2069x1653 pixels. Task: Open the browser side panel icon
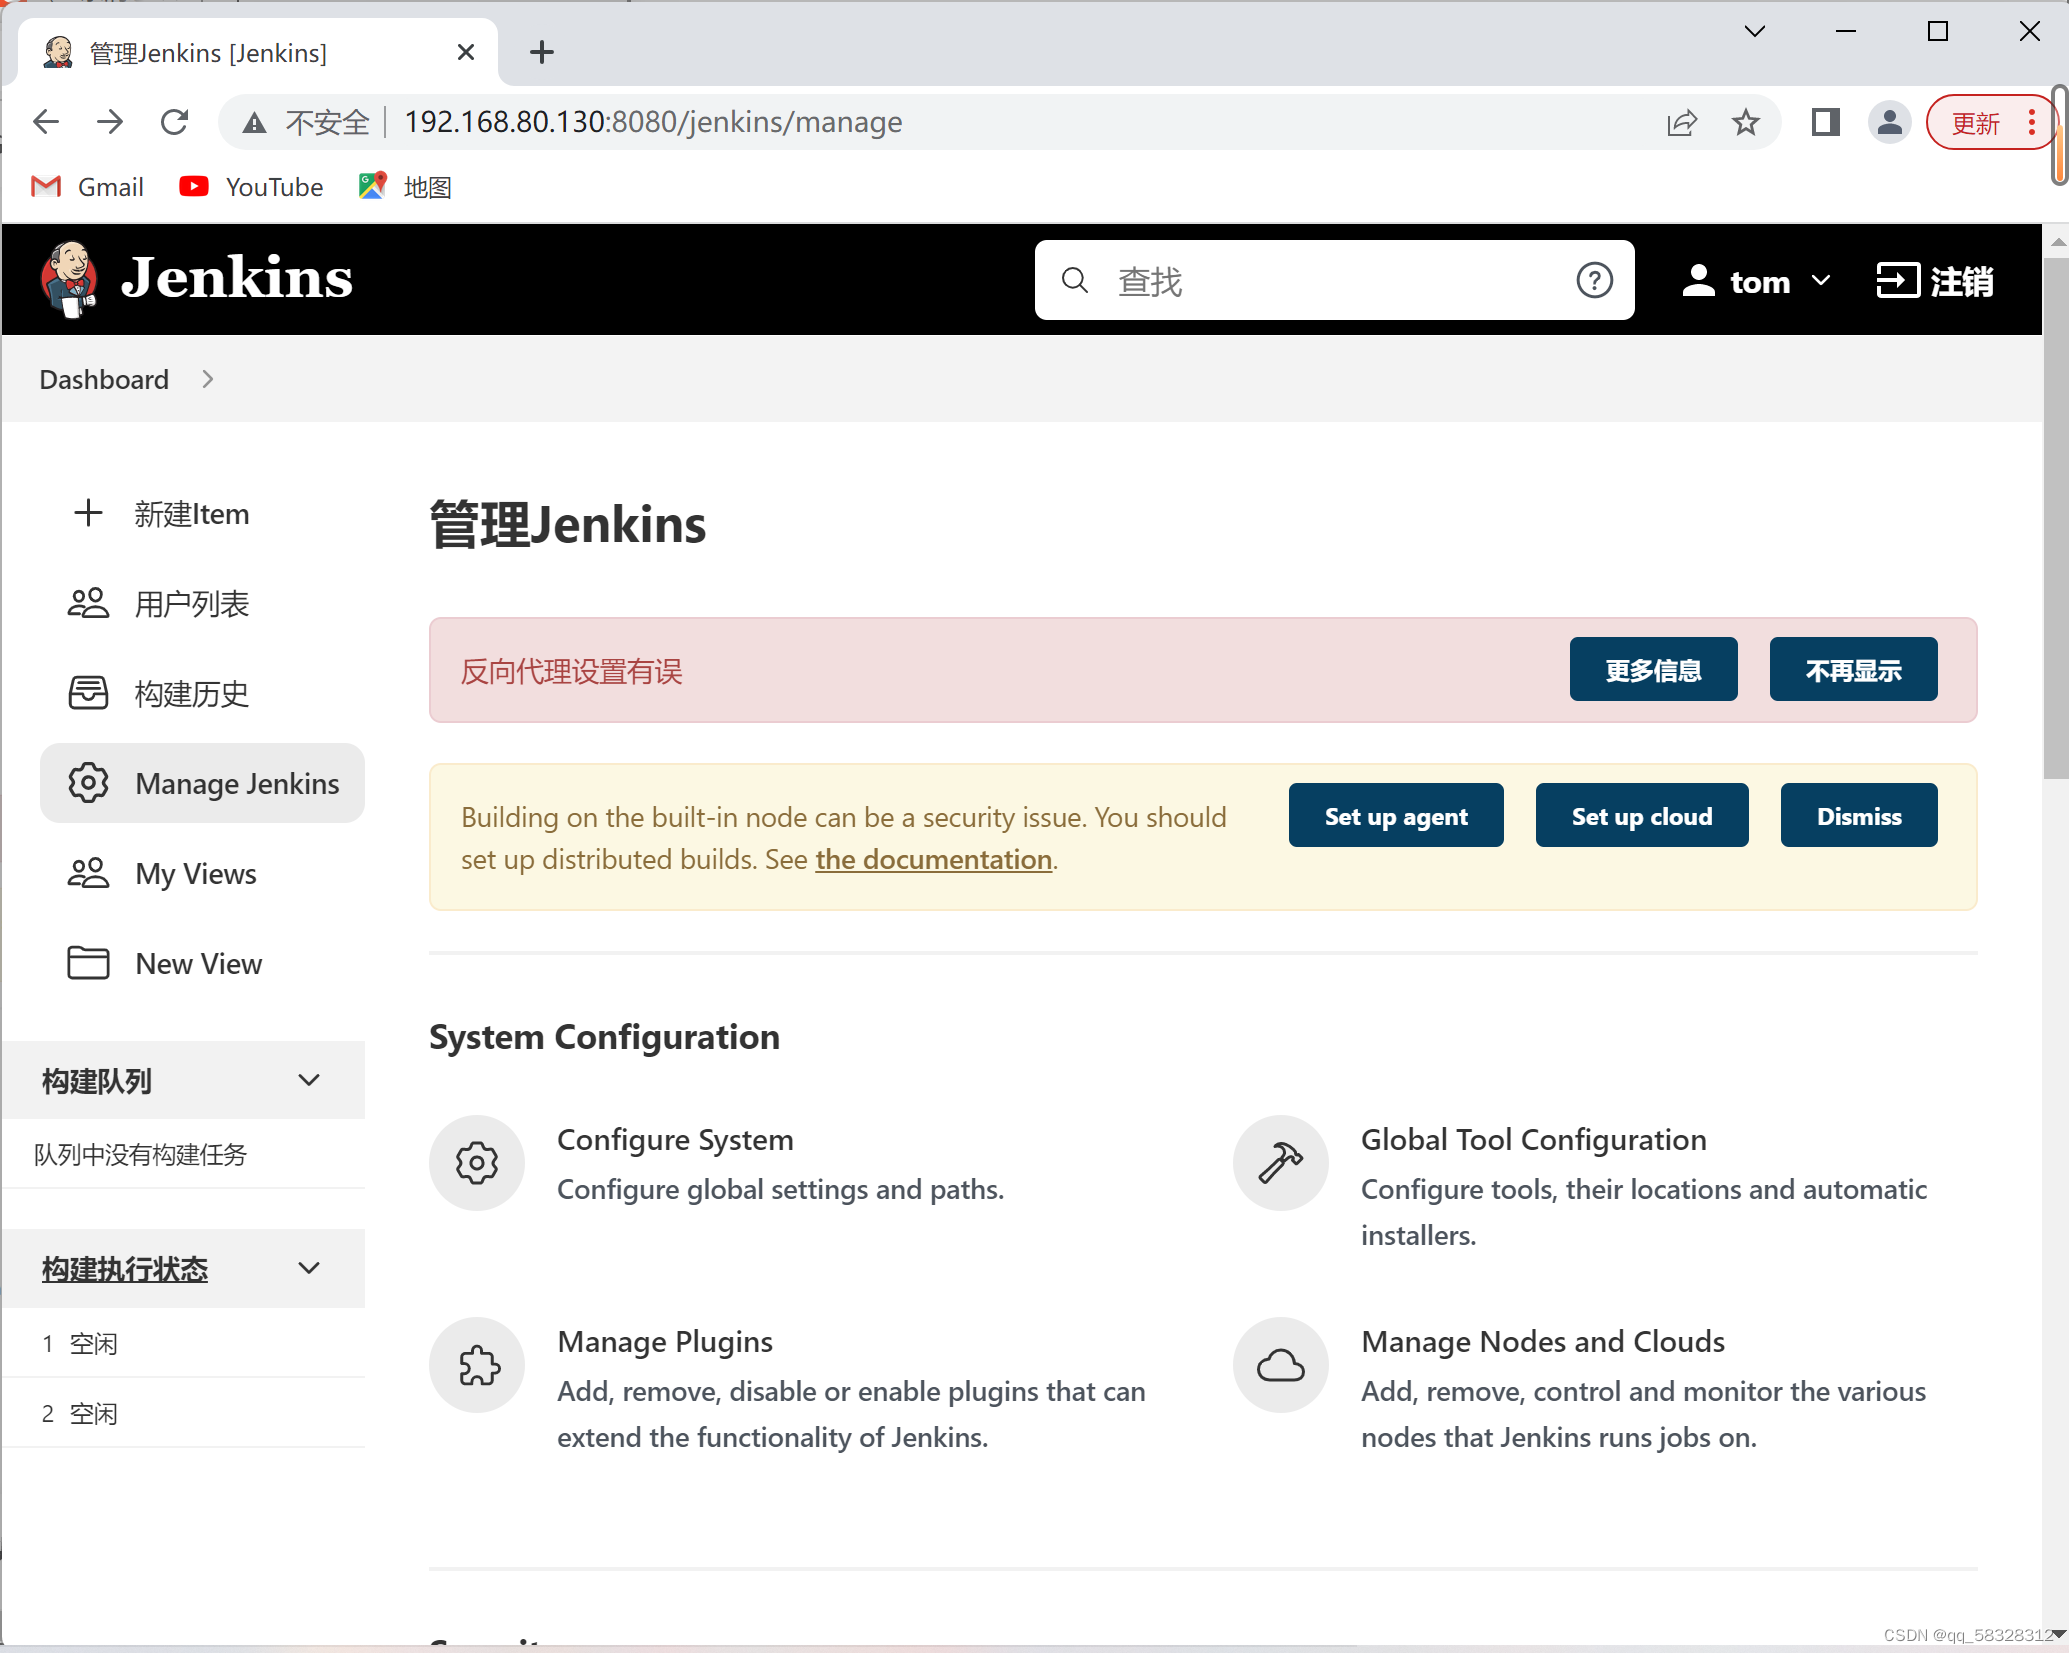pos(1825,122)
